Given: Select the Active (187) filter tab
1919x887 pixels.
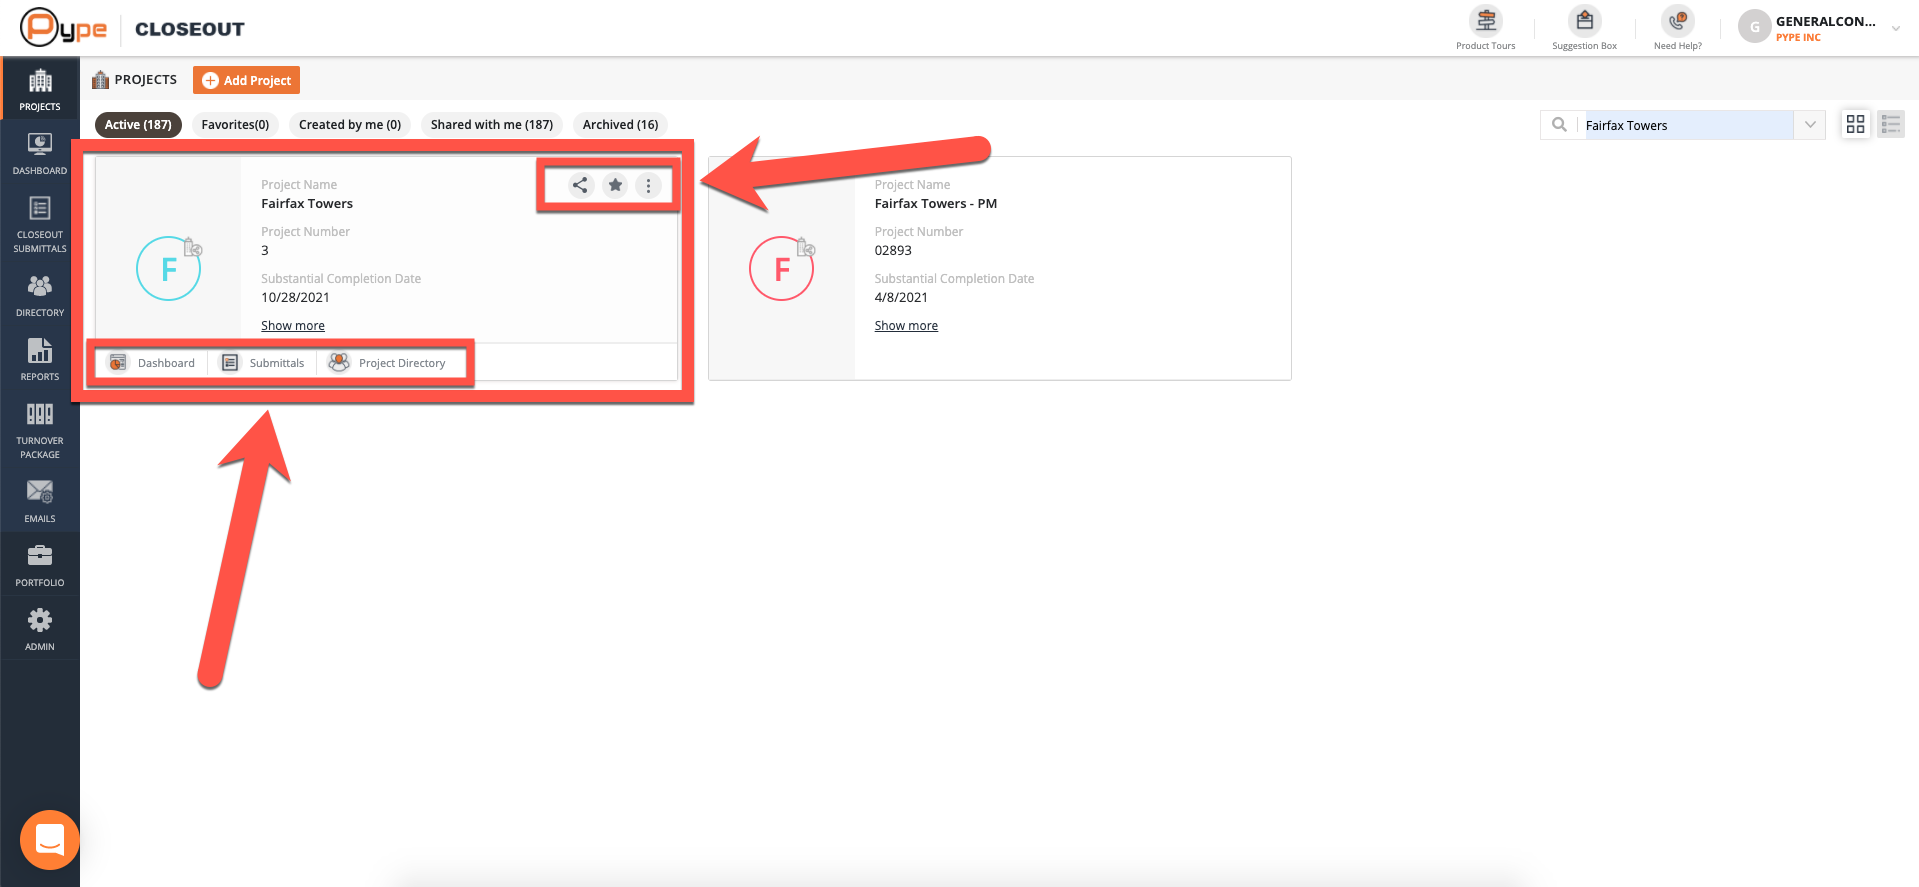Looking at the screenshot, I should pyautogui.click(x=138, y=125).
